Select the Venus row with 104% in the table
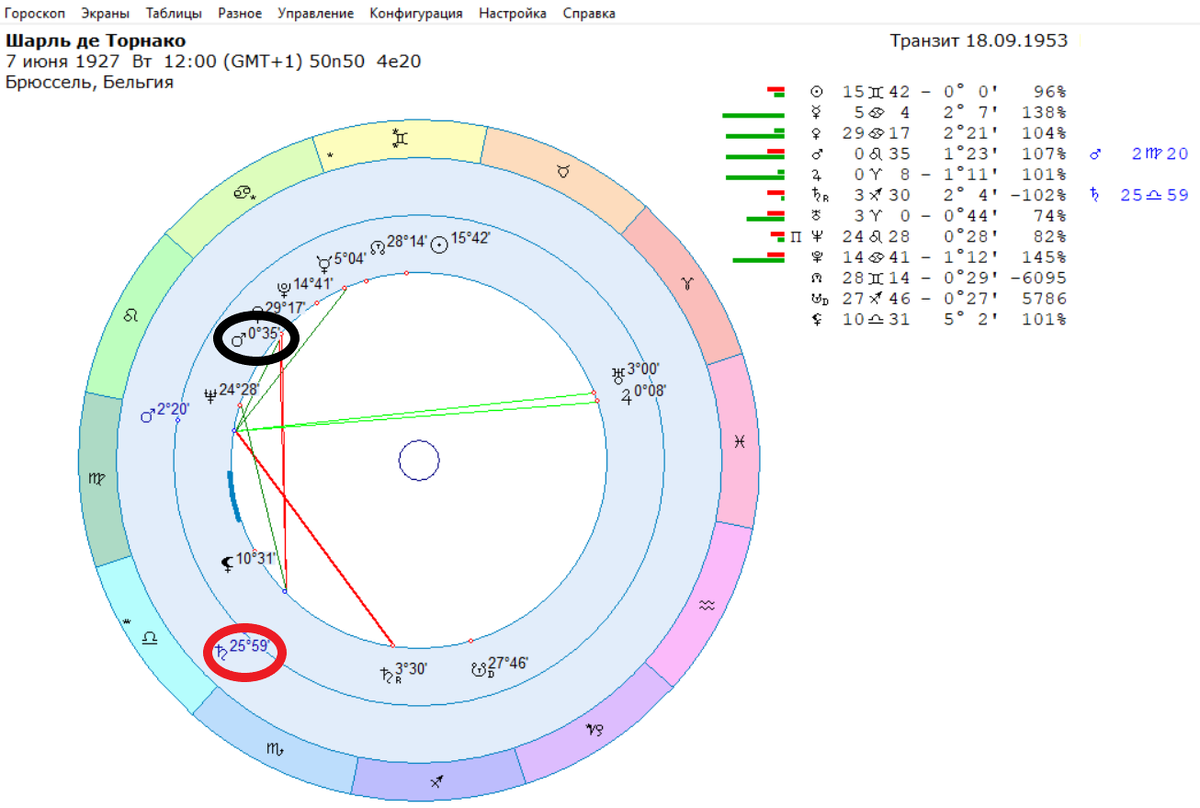Image resolution: width=1200 pixels, height=808 pixels. click(x=937, y=133)
